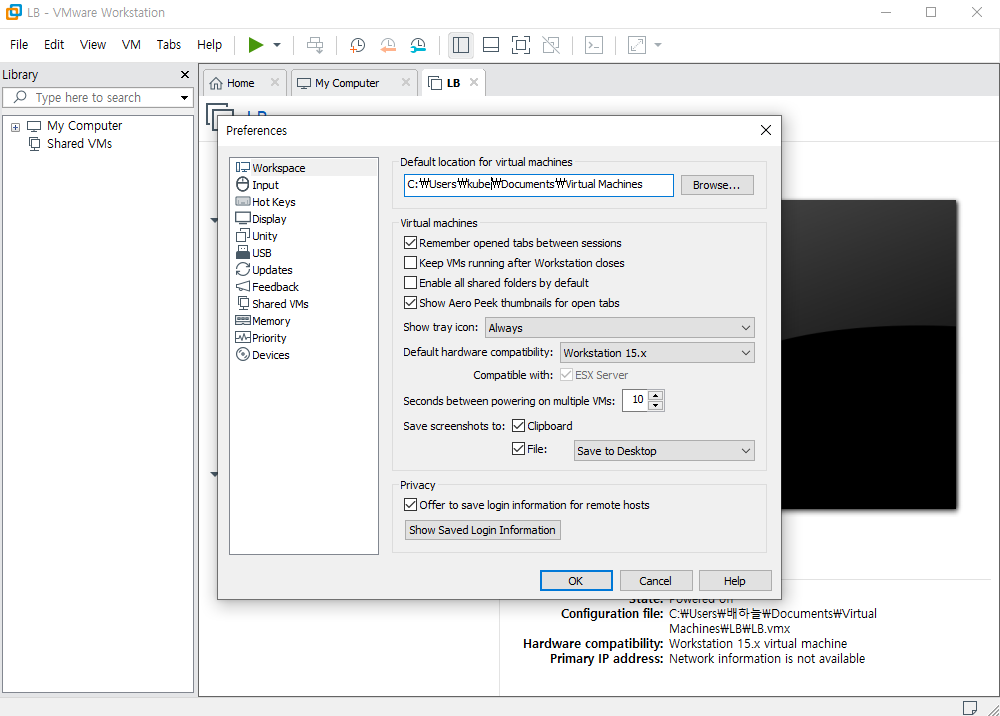This screenshot has height=716, width=1000.
Task: Confirm preferences with OK button
Action: pyautogui.click(x=576, y=581)
